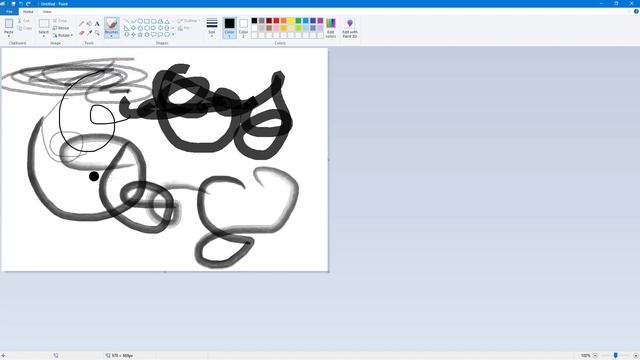Image resolution: width=640 pixels, height=360 pixels.
Task: Open Paint Help question mark icon
Action: tap(636, 11)
